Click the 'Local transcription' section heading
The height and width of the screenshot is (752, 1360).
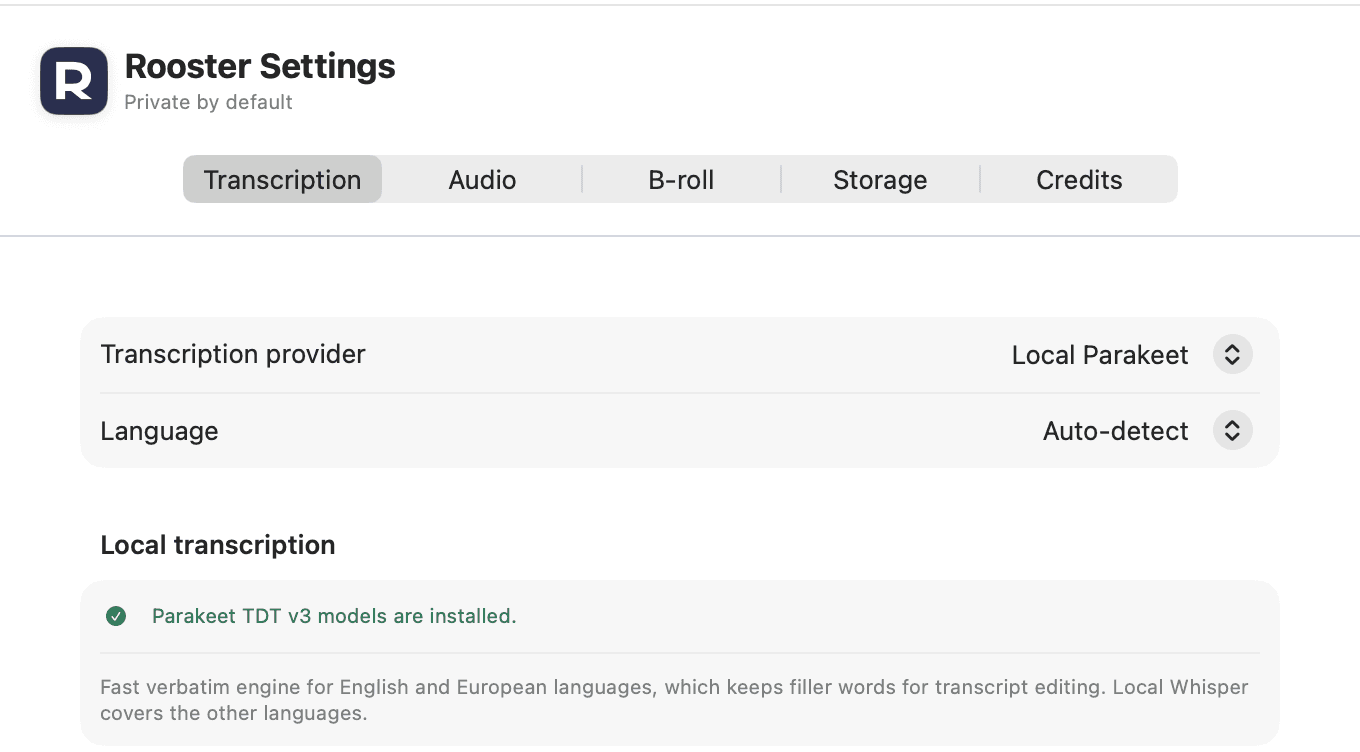coord(218,545)
